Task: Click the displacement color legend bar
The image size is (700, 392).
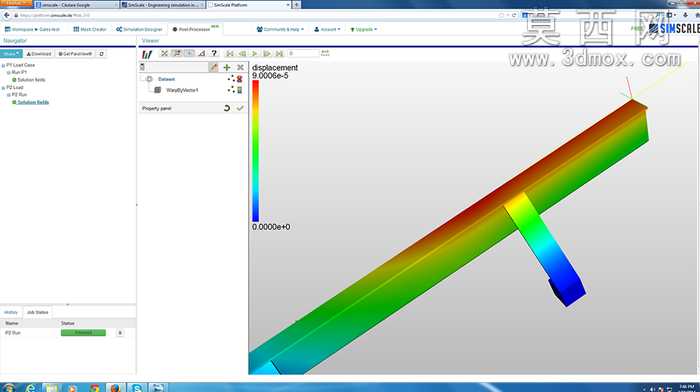Action: pos(255,151)
